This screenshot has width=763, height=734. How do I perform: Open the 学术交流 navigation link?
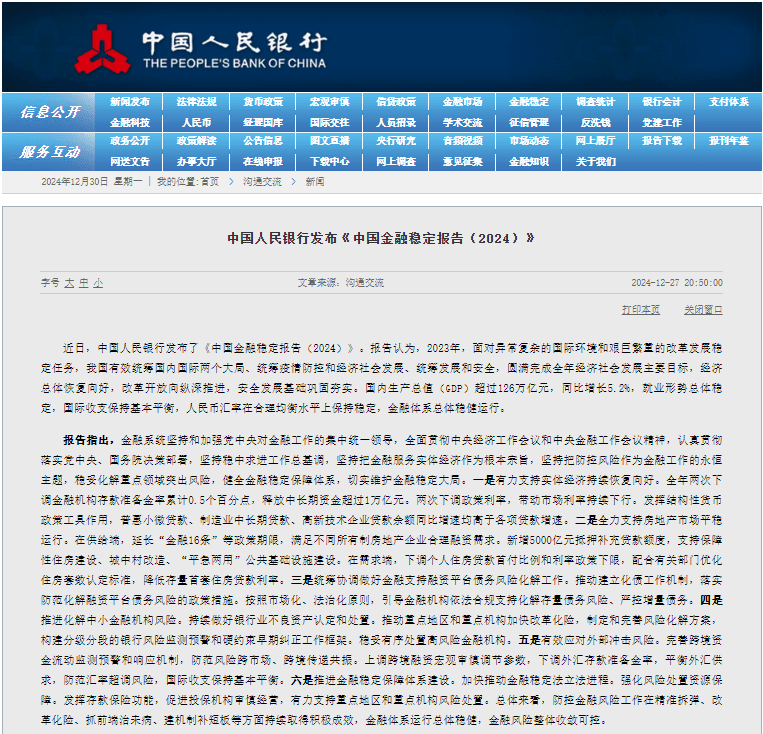click(x=462, y=123)
